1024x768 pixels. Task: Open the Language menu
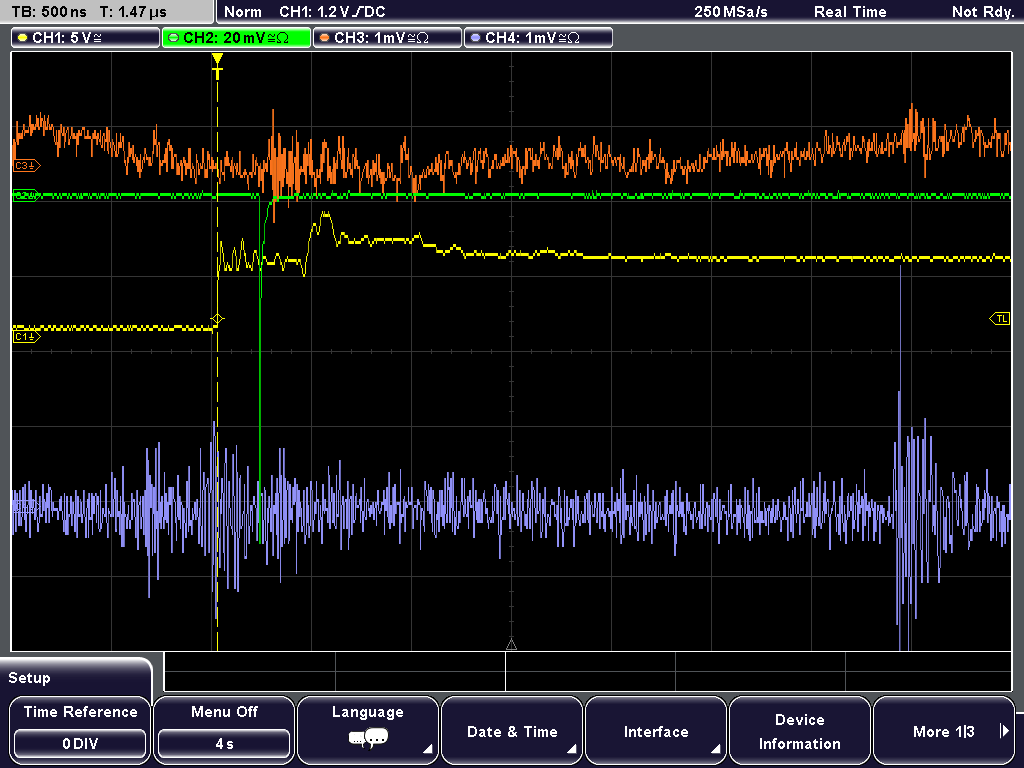368,730
